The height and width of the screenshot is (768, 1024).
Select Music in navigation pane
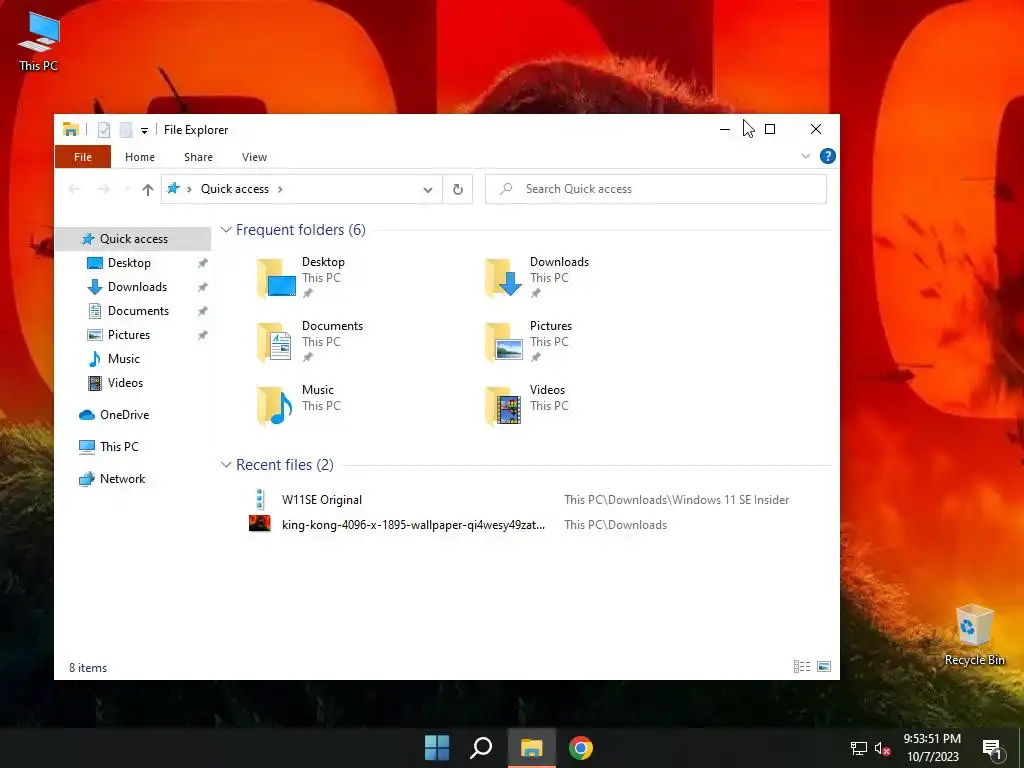click(x=123, y=359)
